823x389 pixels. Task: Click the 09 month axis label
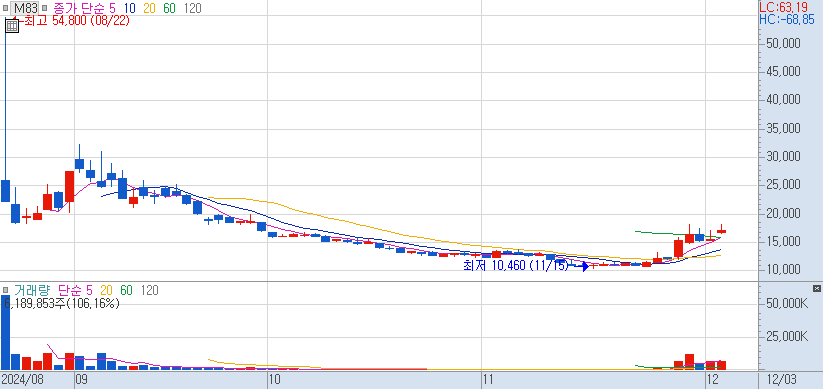pyautogui.click(x=81, y=380)
